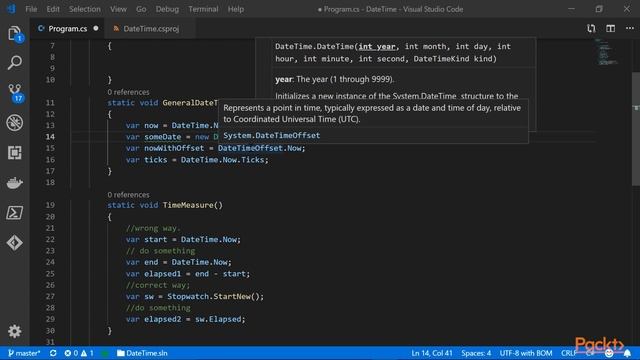
Task: Open notifications bell in status bar
Action: 627,353
